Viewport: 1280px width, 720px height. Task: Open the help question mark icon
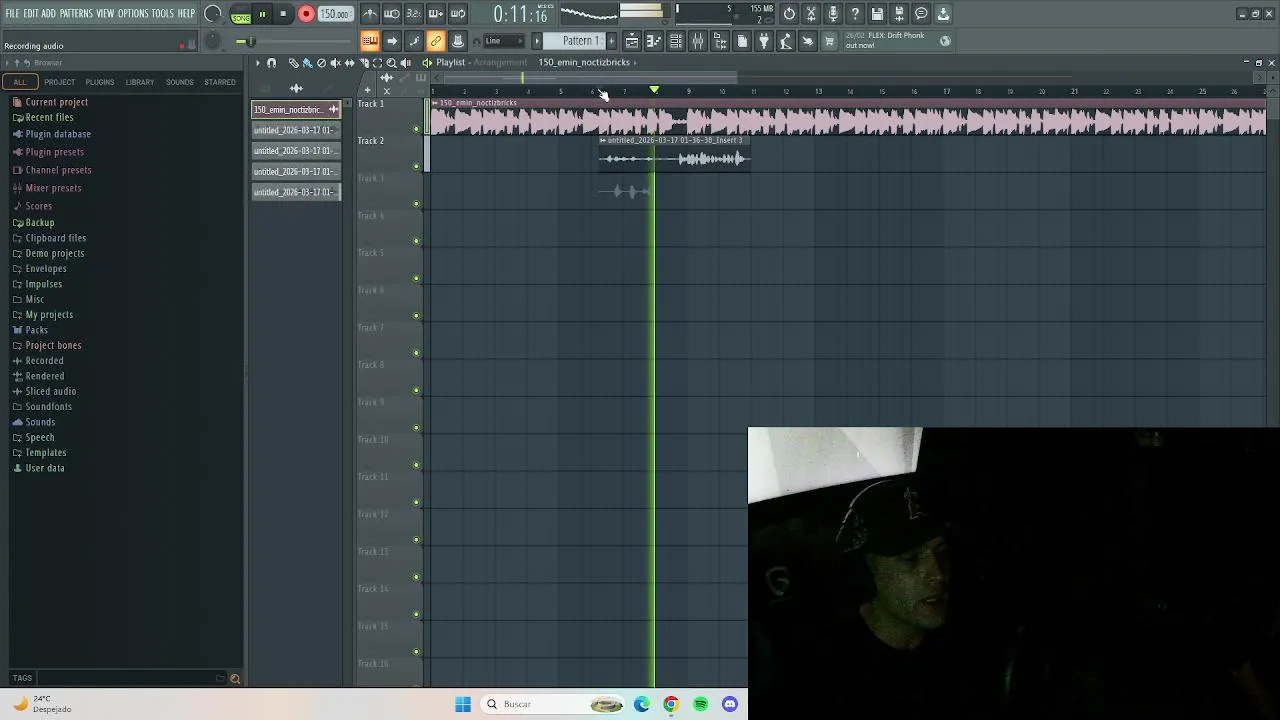(x=855, y=14)
